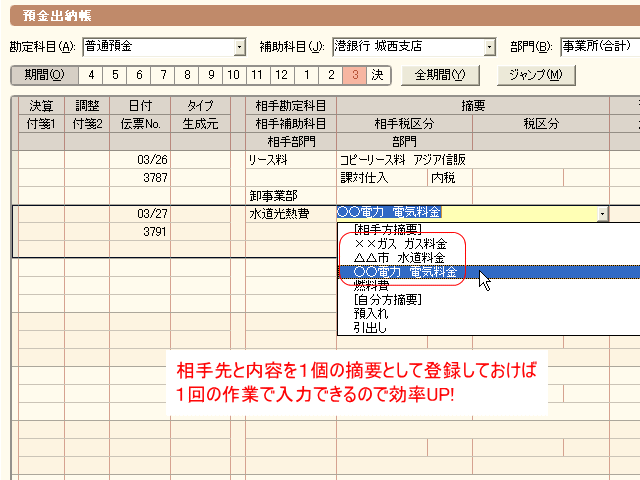Click voucher number 3787
The image size is (640, 480).
pos(140,178)
